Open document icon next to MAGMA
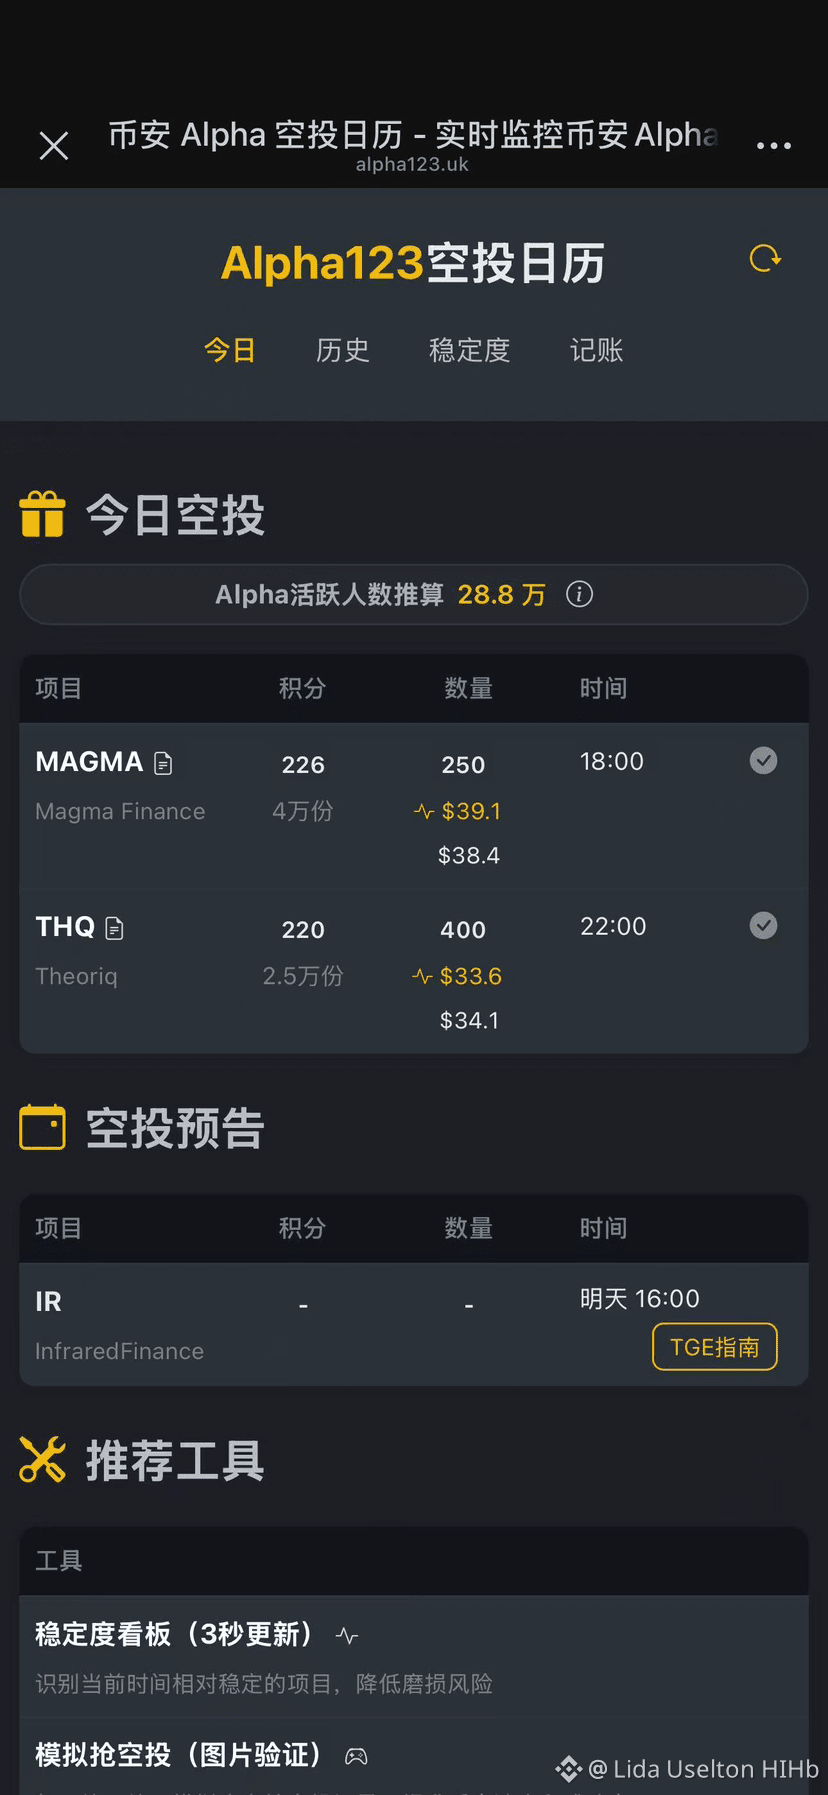This screenshot has width=828, height=1795. 163,764
